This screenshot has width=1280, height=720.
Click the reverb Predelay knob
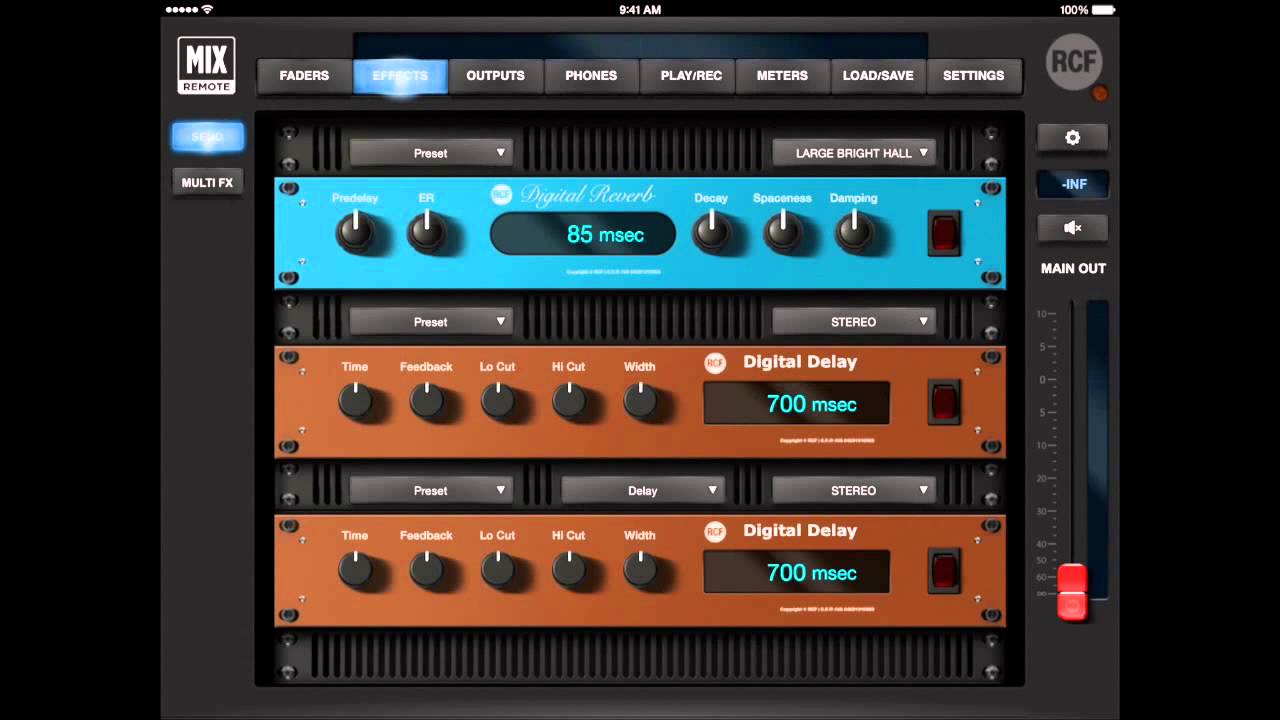[x=355, y=232]
